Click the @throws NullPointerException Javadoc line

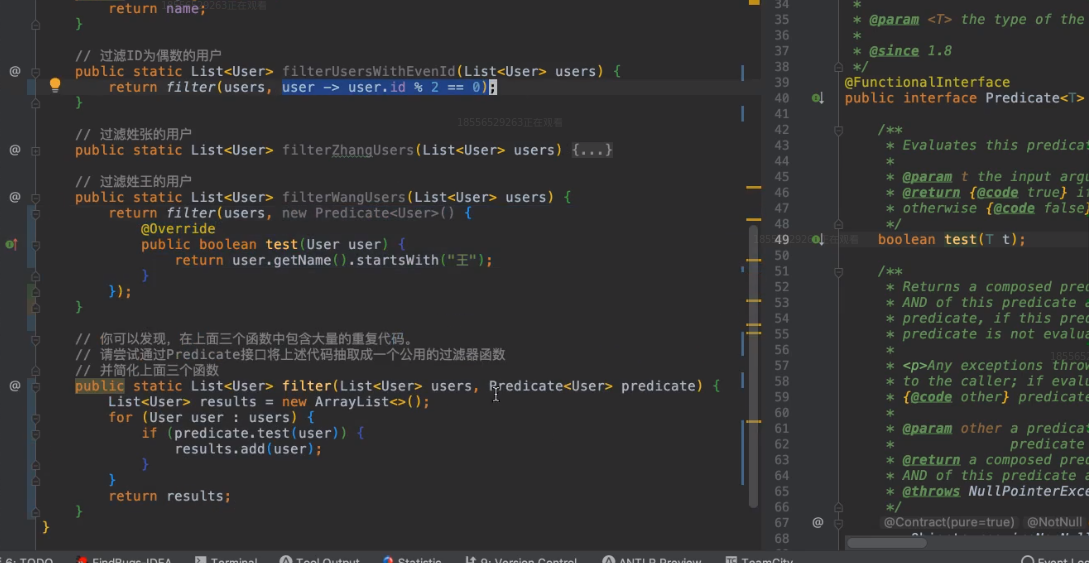pos(995,491)
